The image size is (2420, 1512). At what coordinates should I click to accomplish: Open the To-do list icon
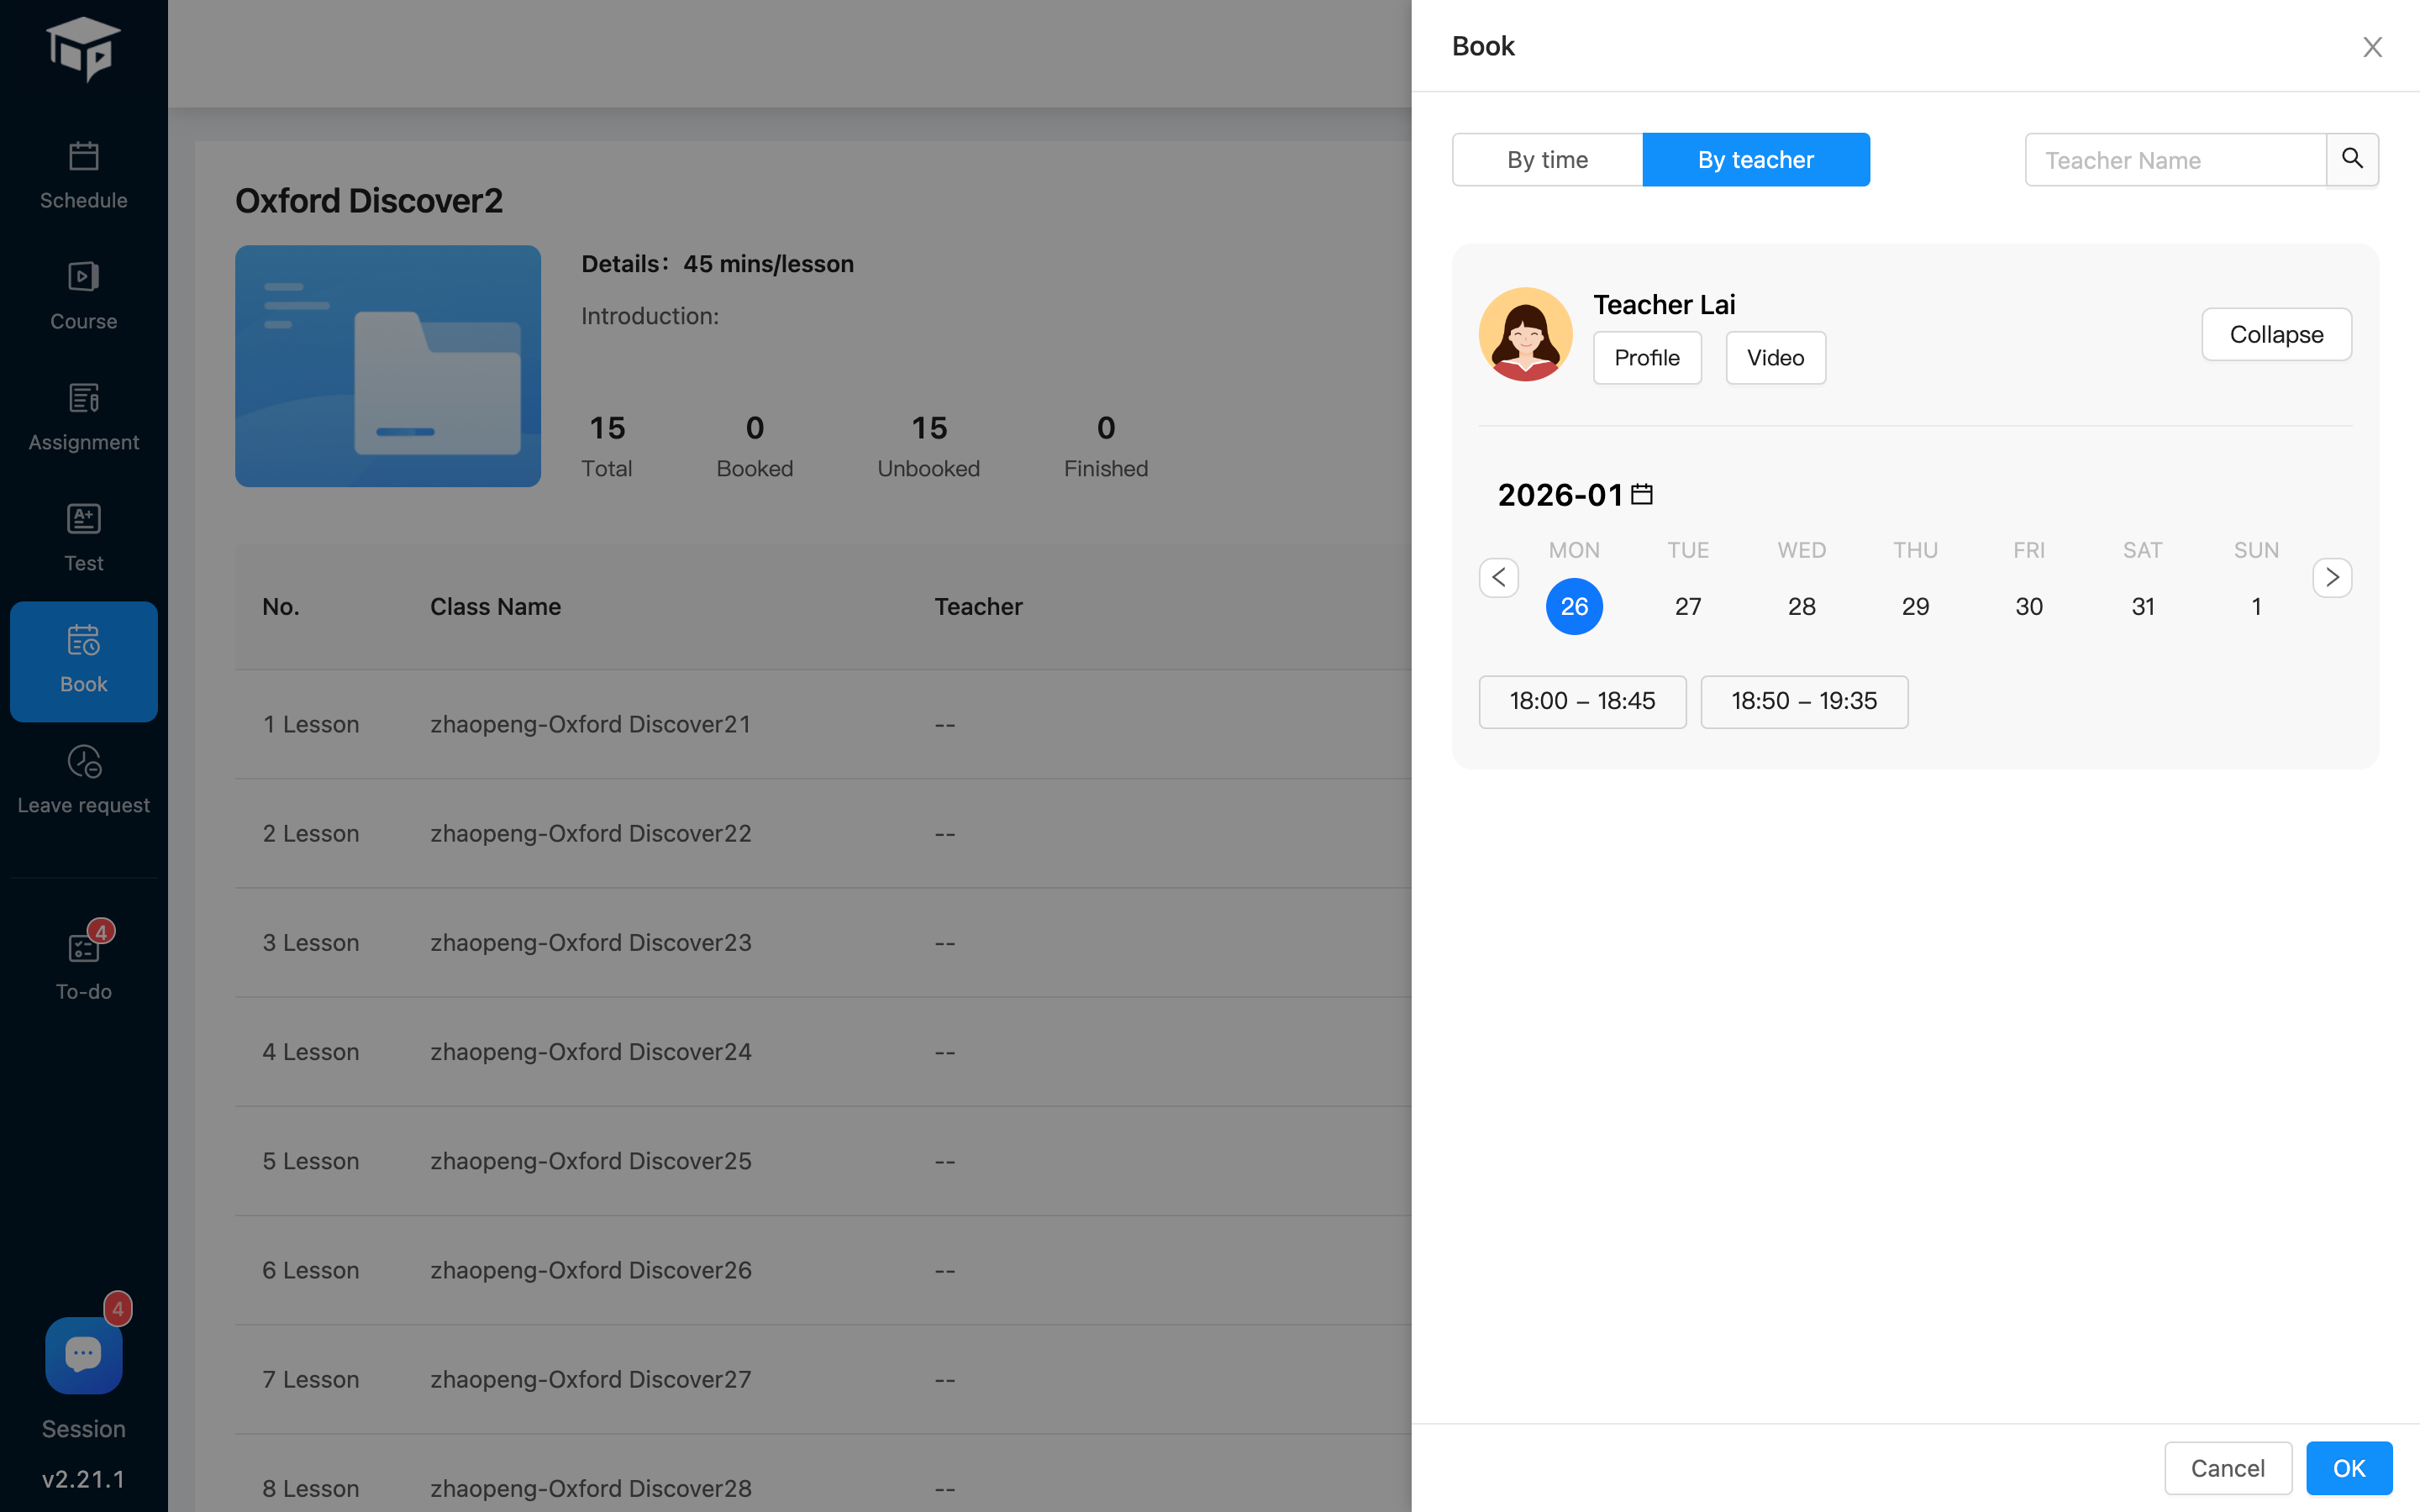pyautogui.click(x=83, y=947)
